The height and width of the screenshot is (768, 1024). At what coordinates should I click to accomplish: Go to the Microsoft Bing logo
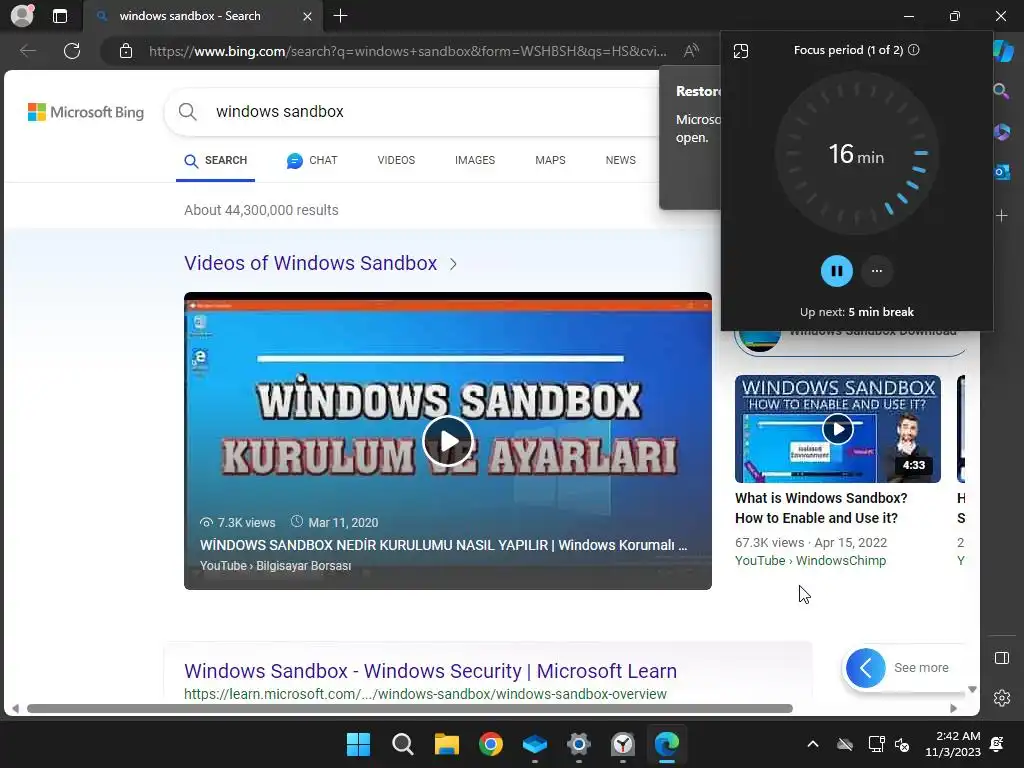[x=86, y=112]
